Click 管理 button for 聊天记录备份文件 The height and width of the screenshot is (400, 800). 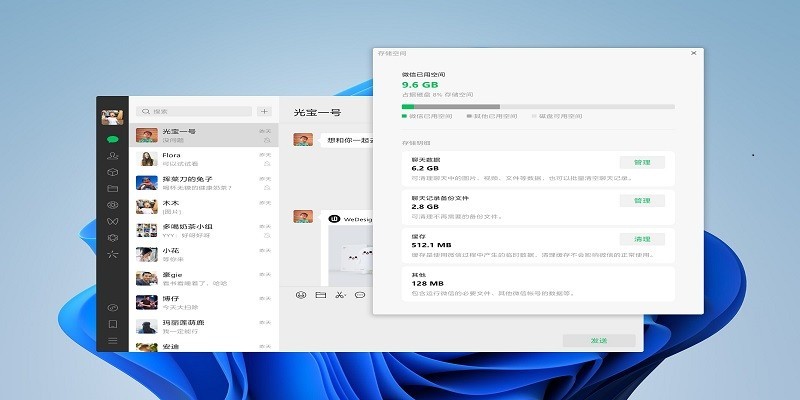(x=641, y=201)
